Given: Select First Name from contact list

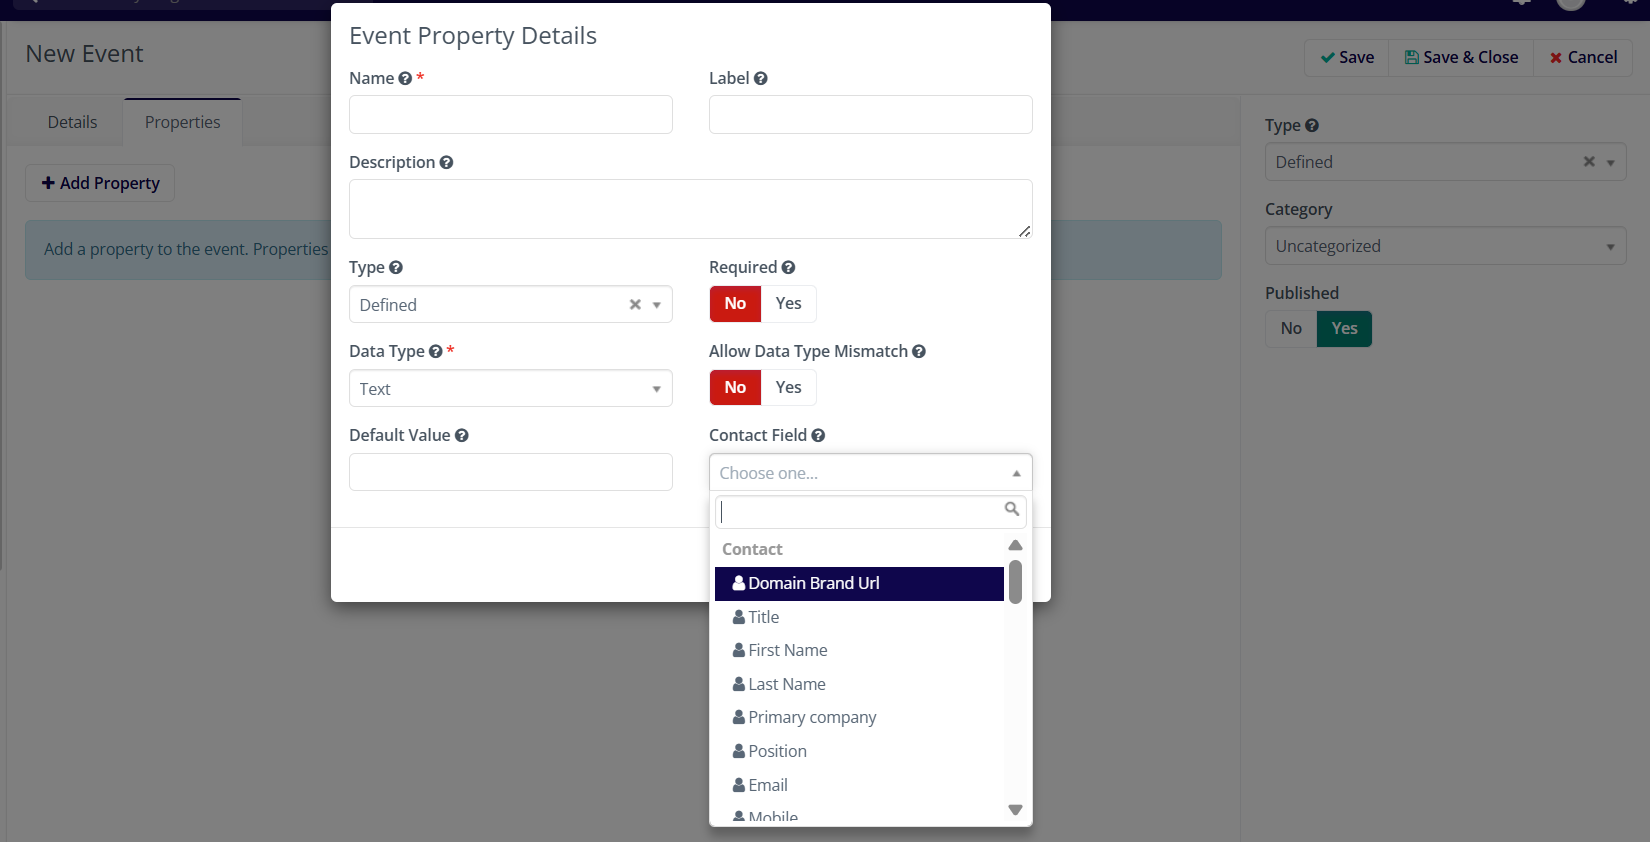Looking at the screenshot, I should point(788,651).
